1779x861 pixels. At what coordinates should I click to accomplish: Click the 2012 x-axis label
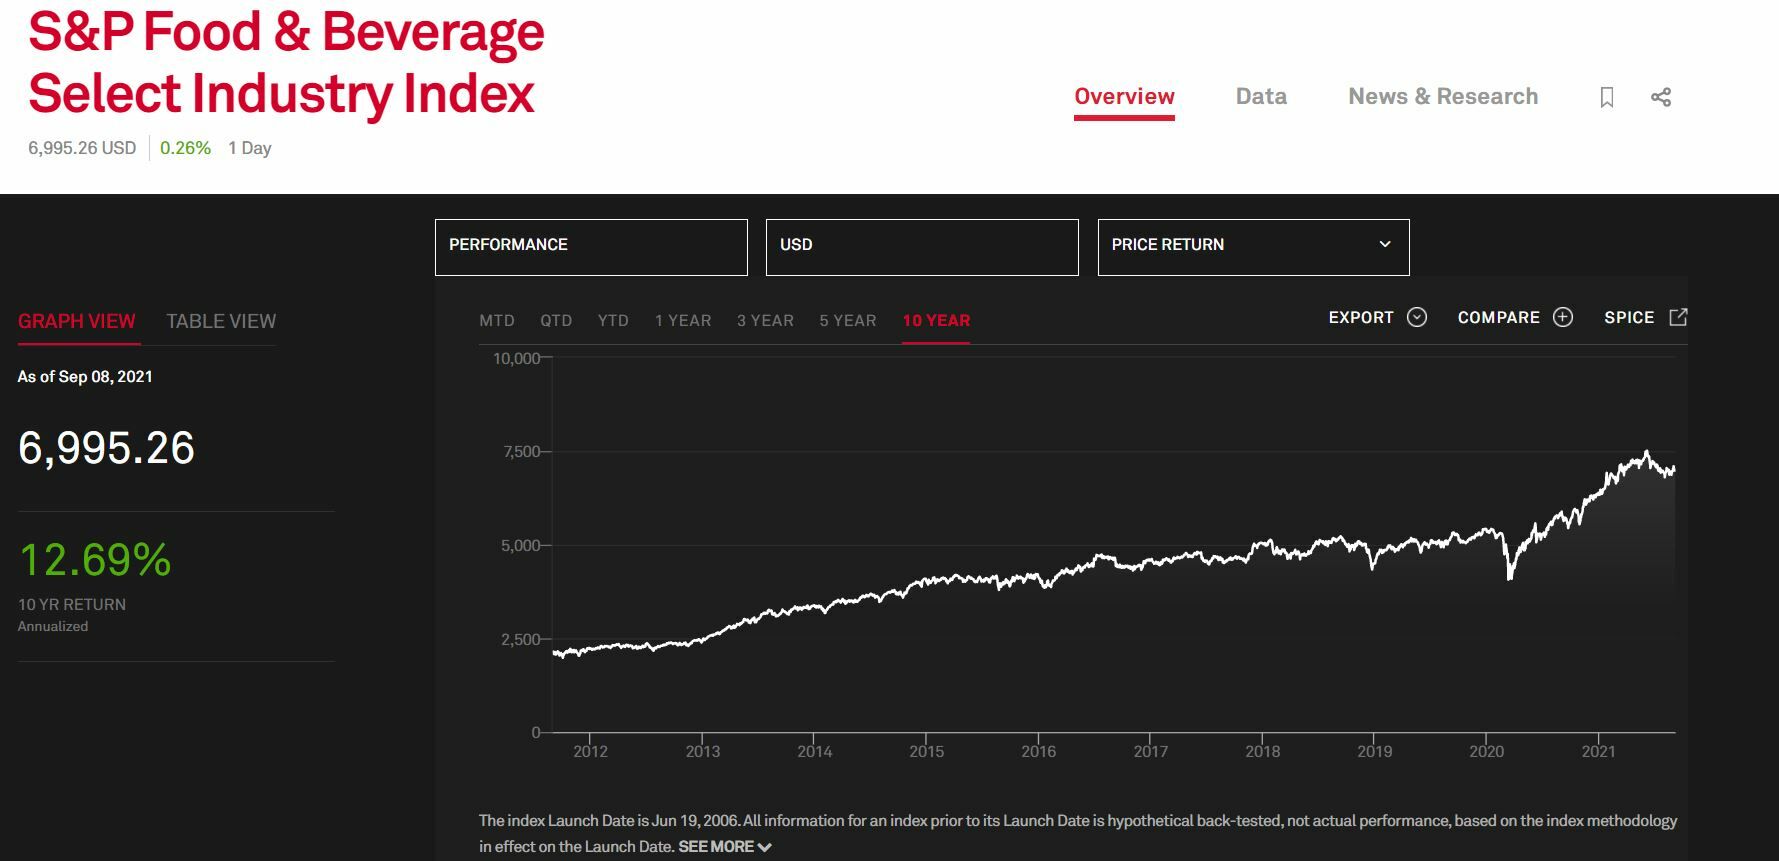[590, 752]
